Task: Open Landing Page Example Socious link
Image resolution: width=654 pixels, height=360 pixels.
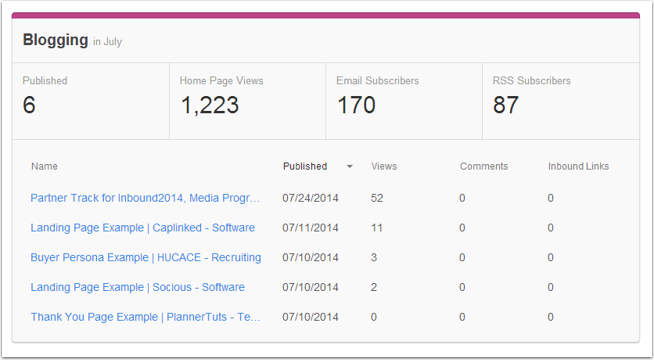Action: tap(138, 287)
